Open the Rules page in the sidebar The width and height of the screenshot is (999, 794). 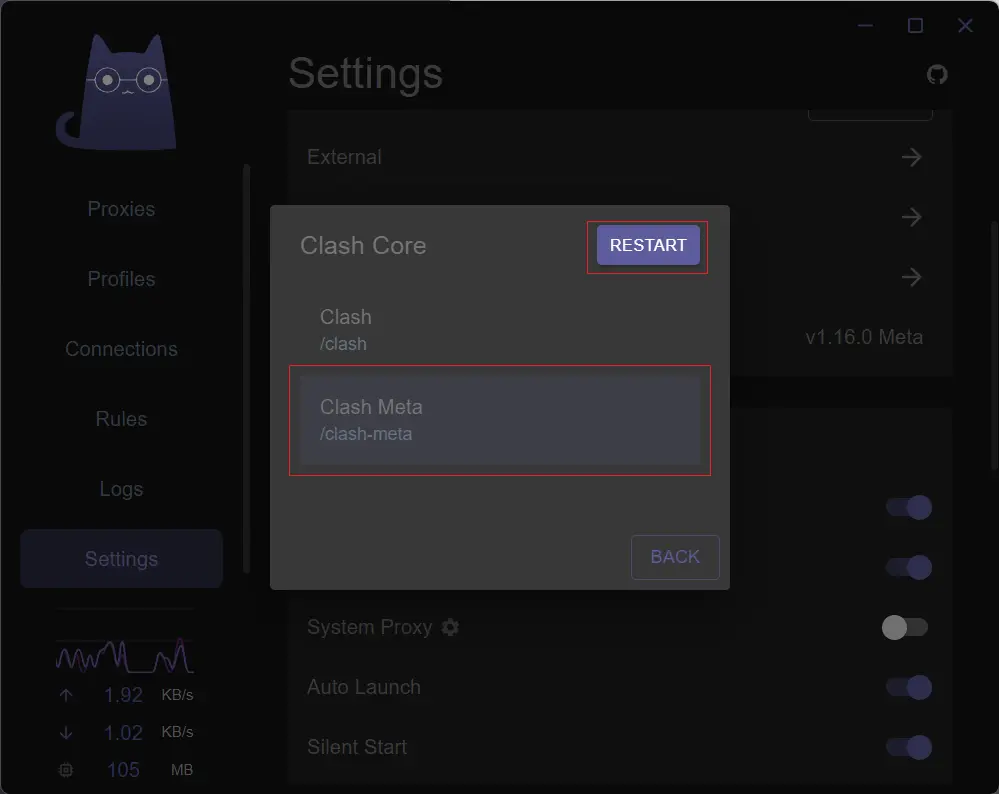[x=121, y=419]
